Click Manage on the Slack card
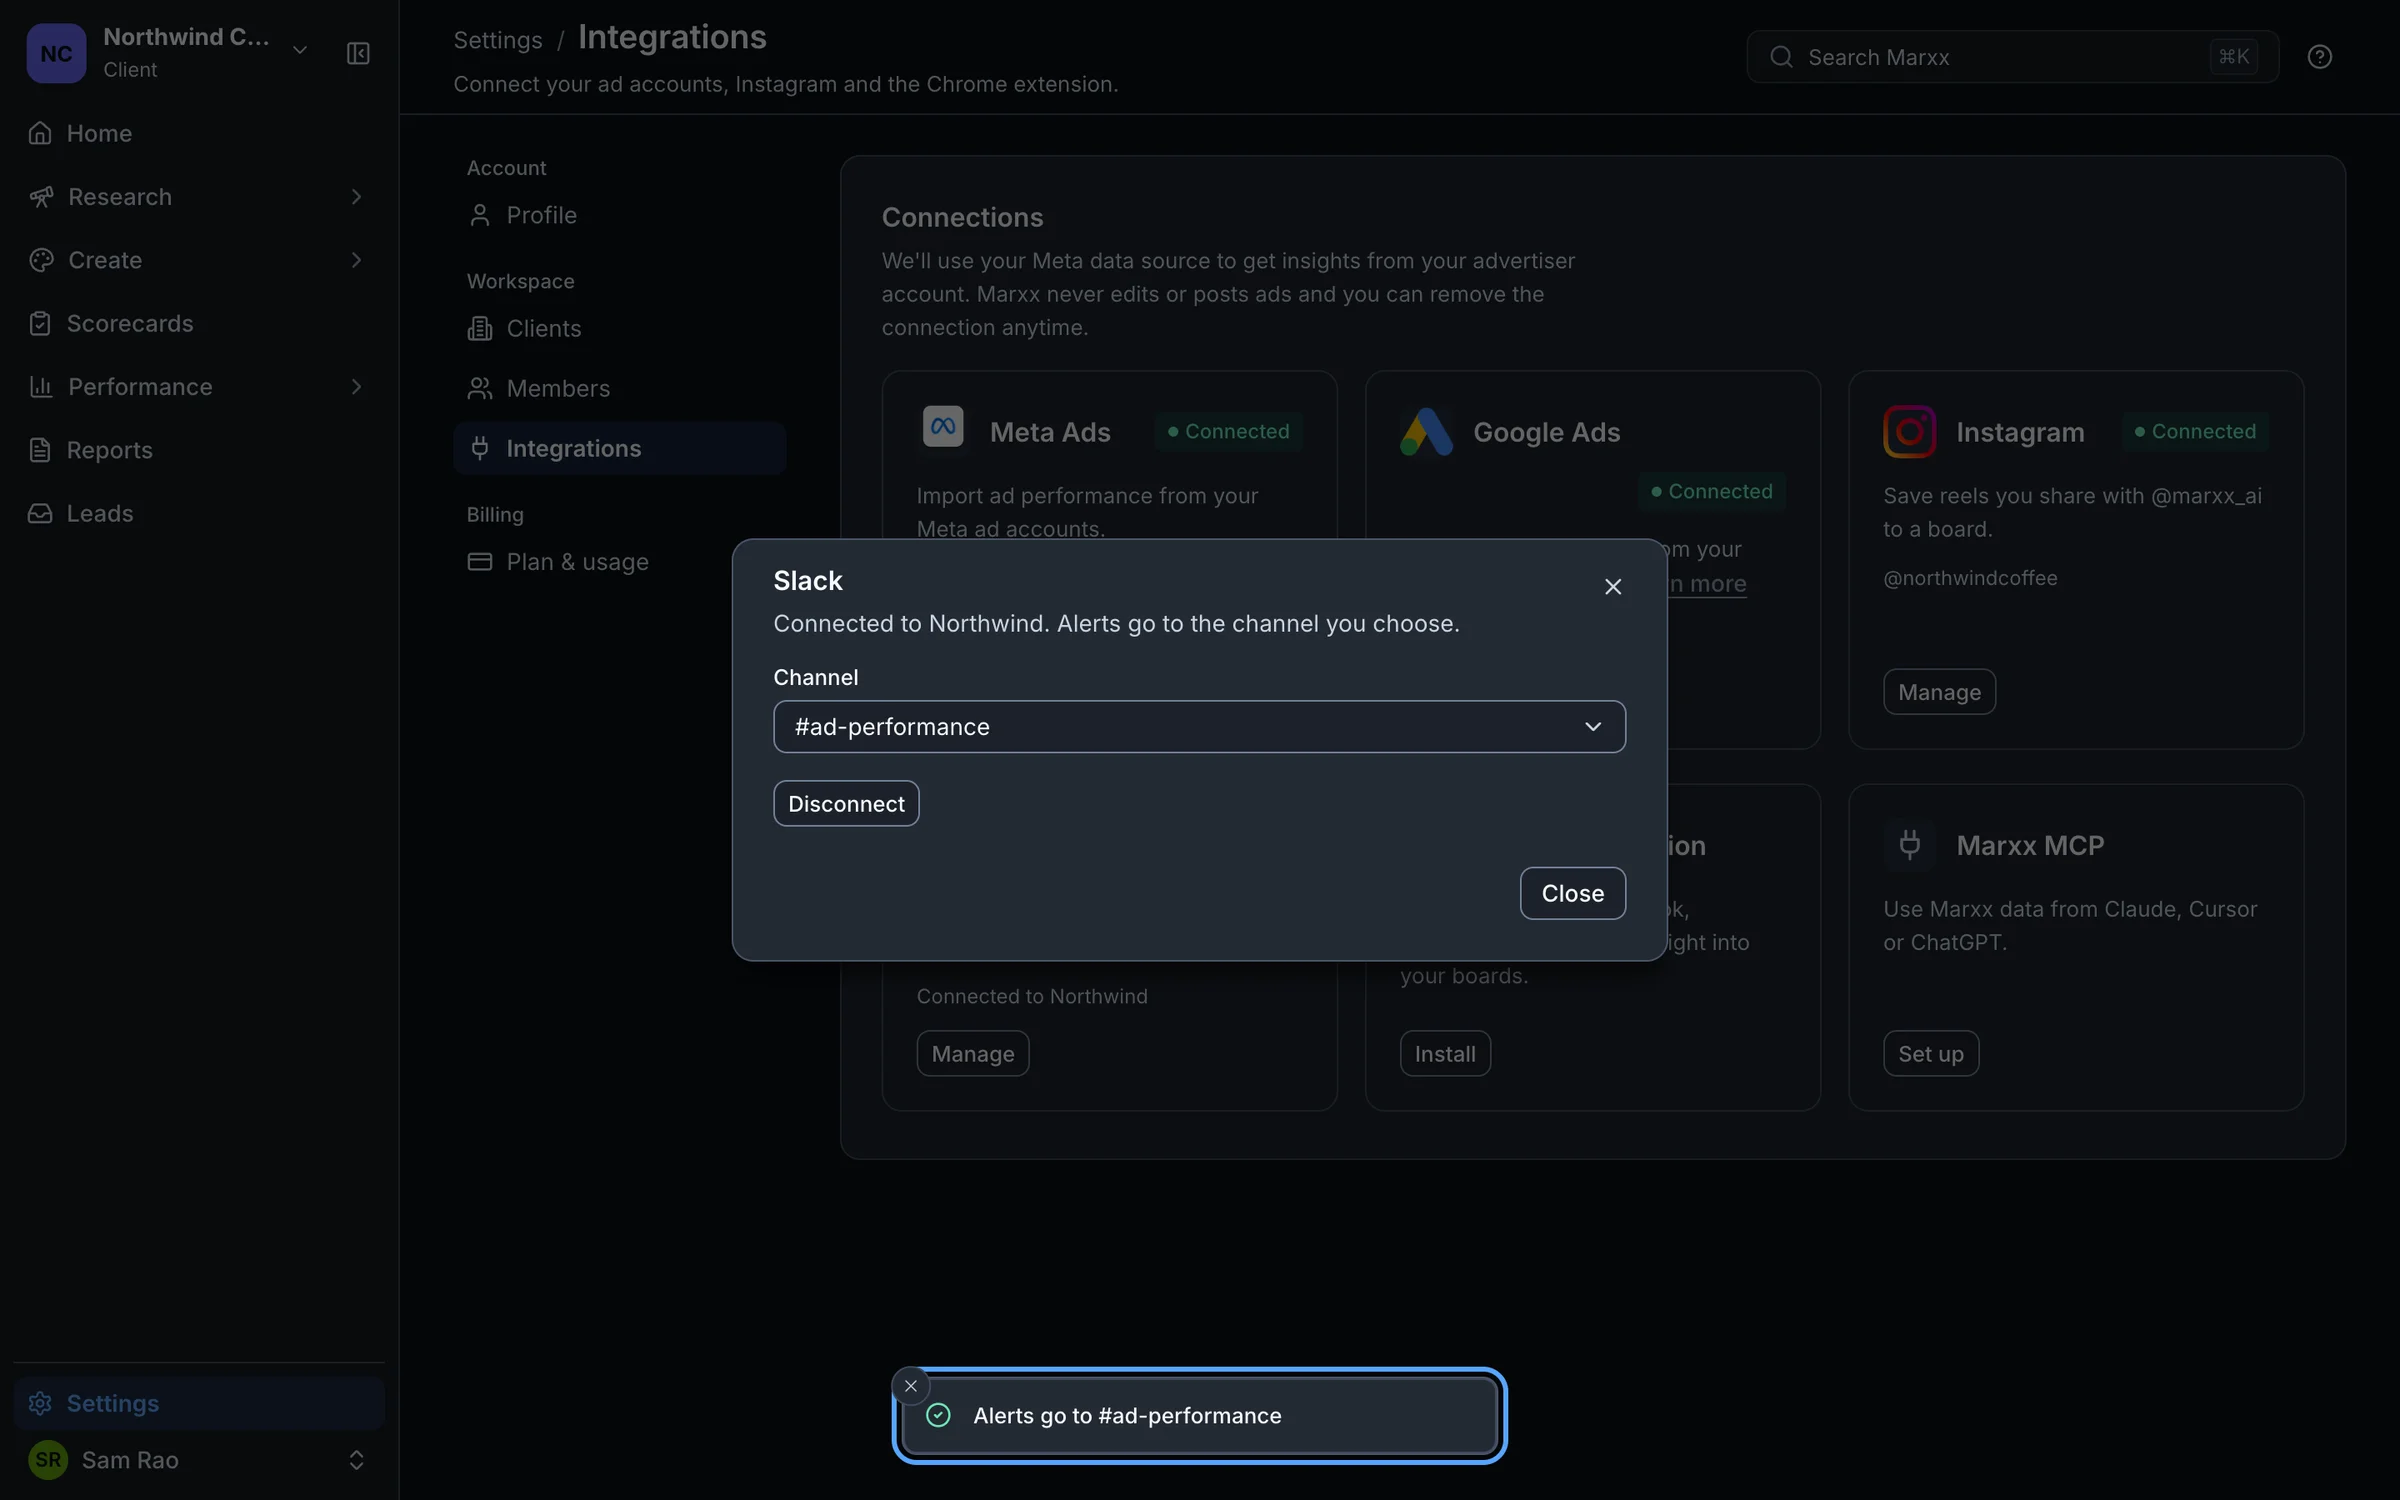The width and height of the screenshot is (2400, 1500). point(972,1053)
